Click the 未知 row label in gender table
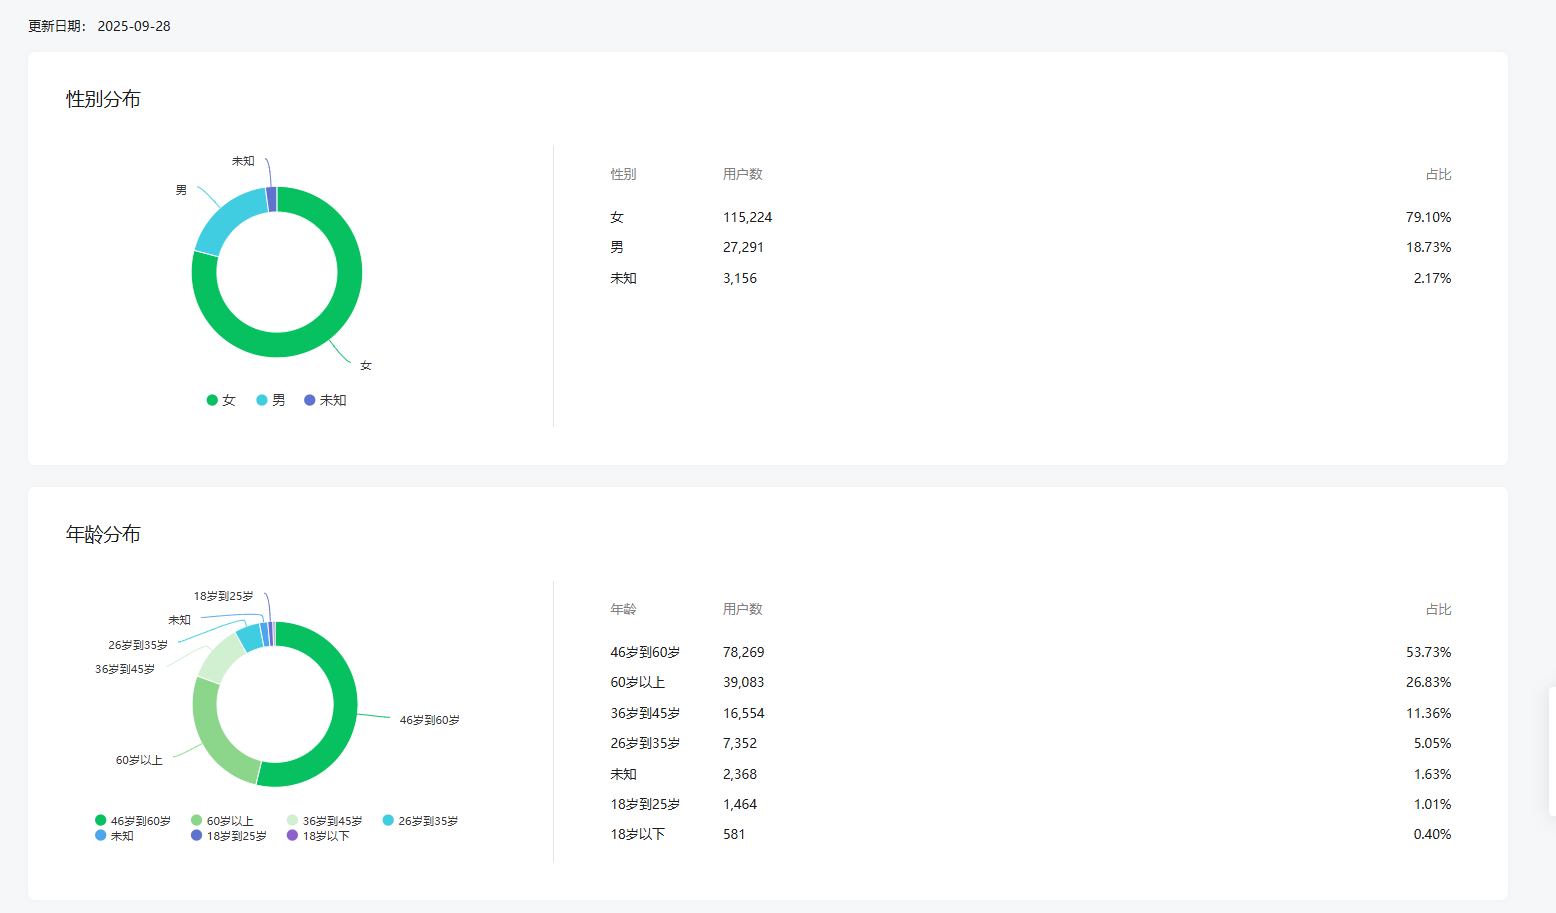 click(623, 278)
